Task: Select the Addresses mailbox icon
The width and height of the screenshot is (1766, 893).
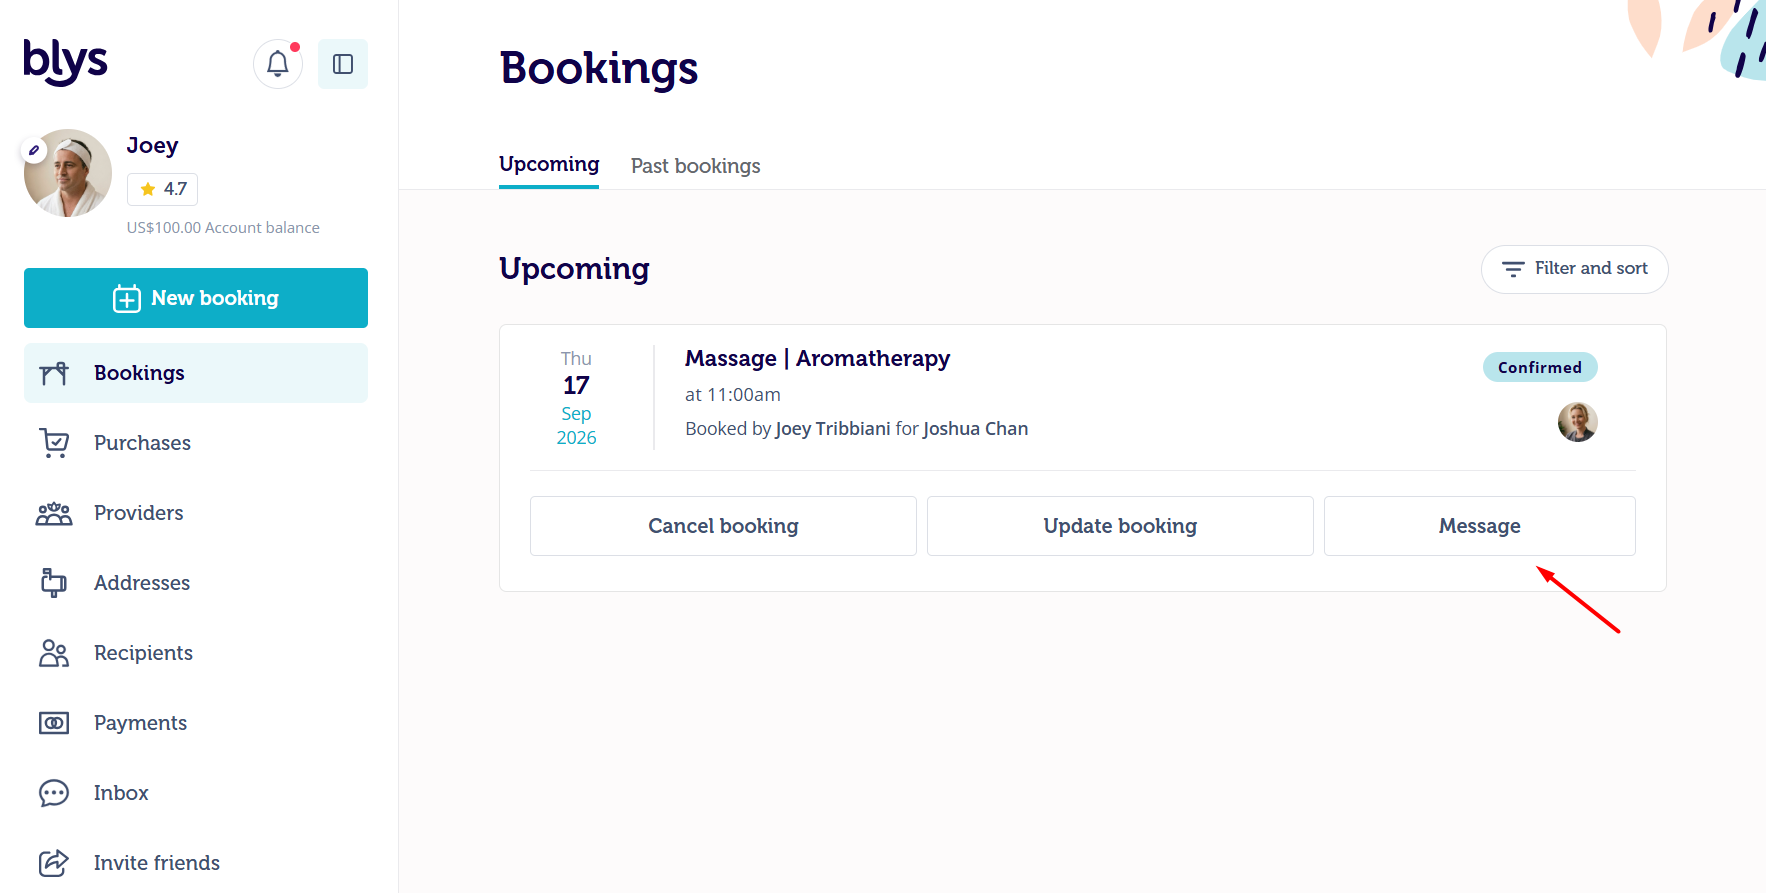Action: (54, 583)
